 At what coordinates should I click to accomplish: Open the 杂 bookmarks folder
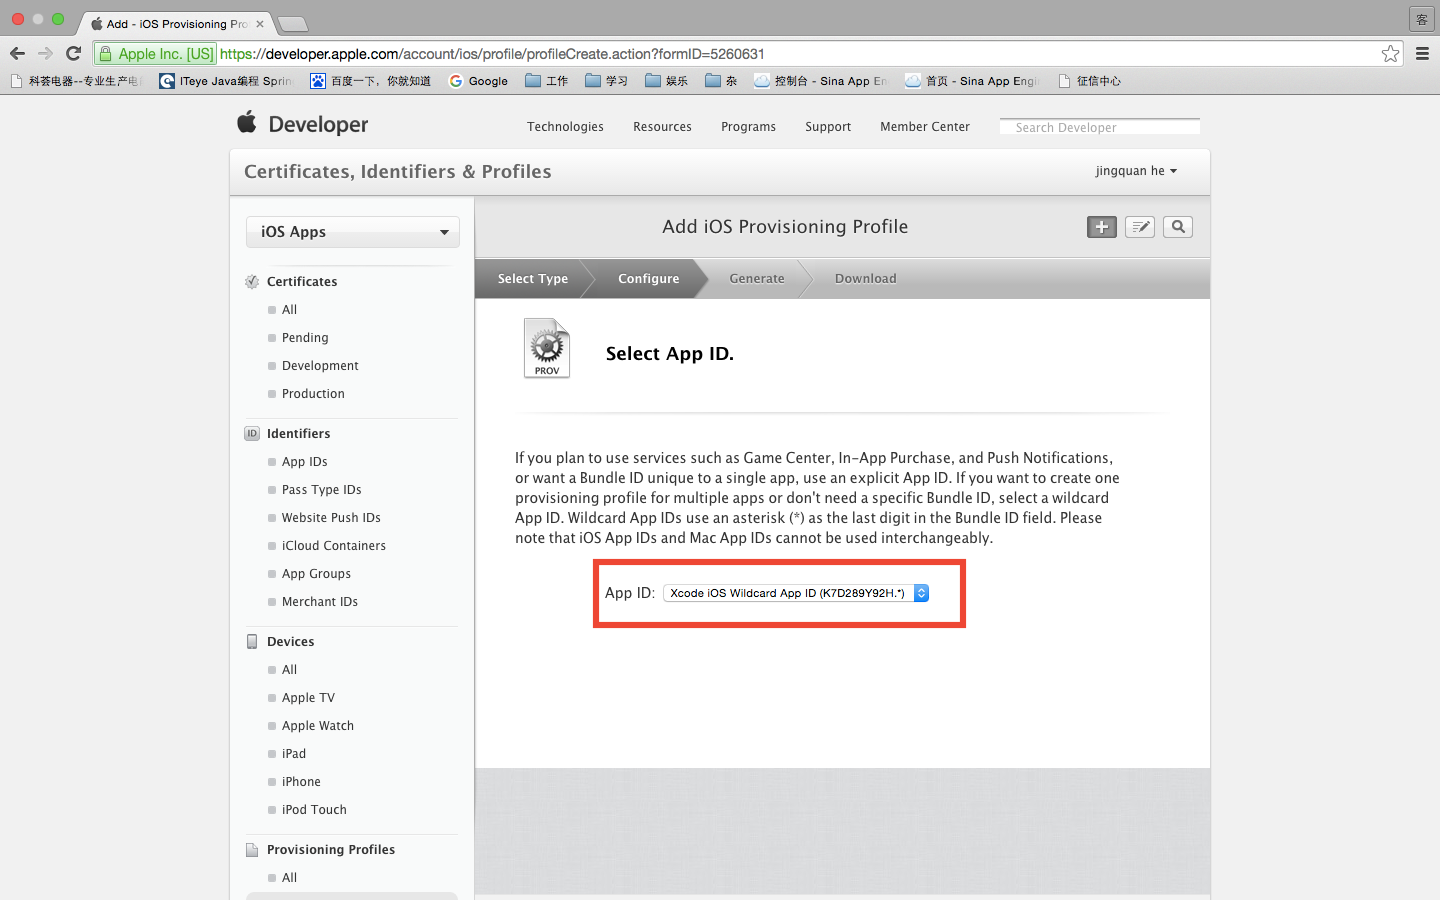pos(721,81)
